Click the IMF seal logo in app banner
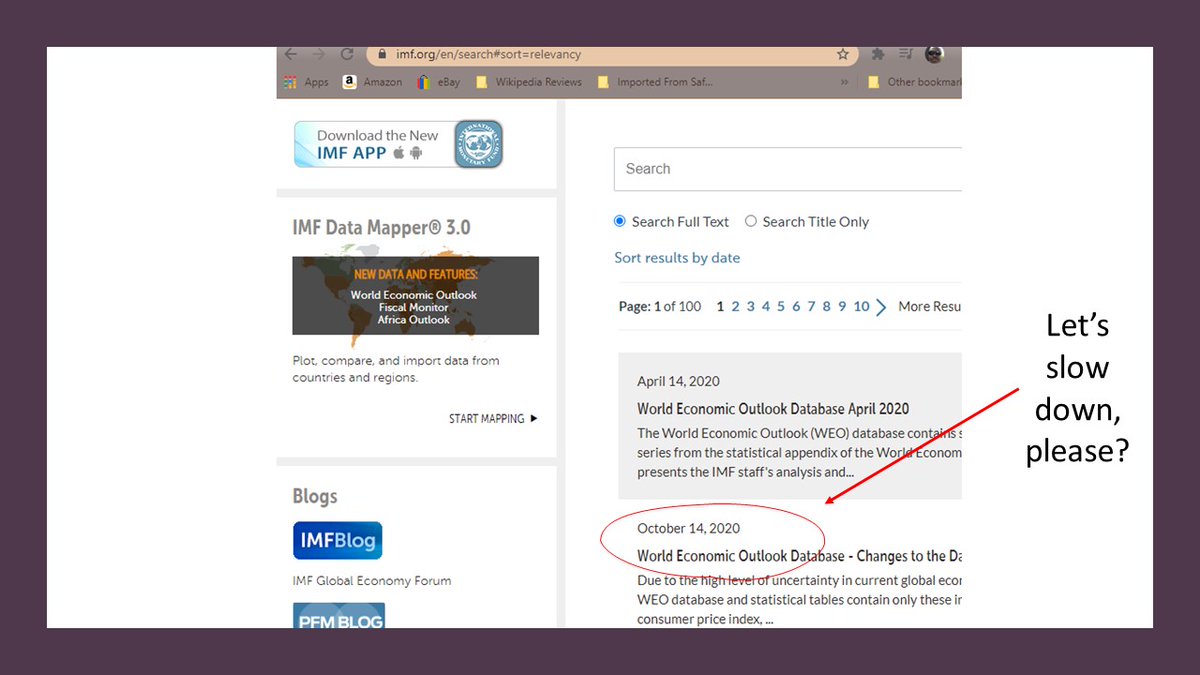 pos(478,144)
